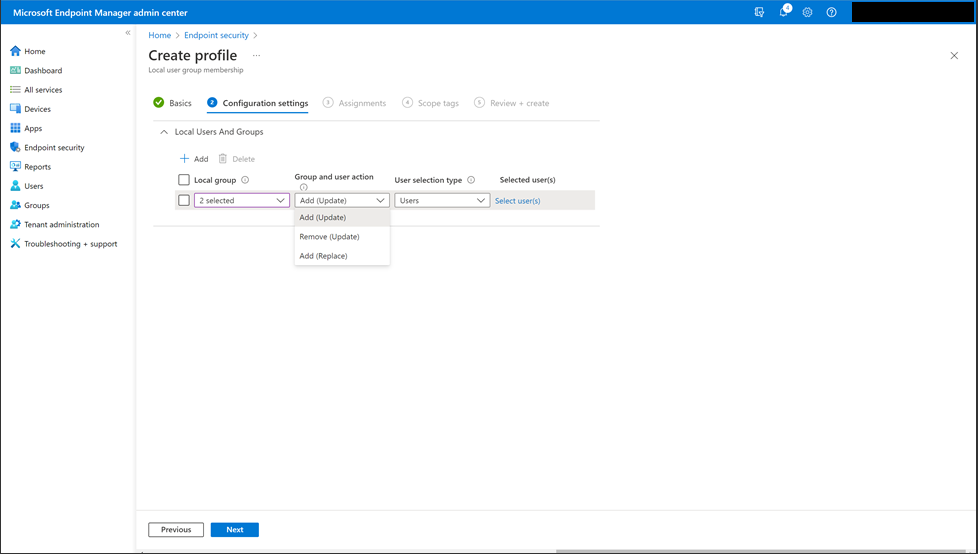Open the Users sidebar icon
Viewport: 978px width, 554px height.
tap(16, 186)
